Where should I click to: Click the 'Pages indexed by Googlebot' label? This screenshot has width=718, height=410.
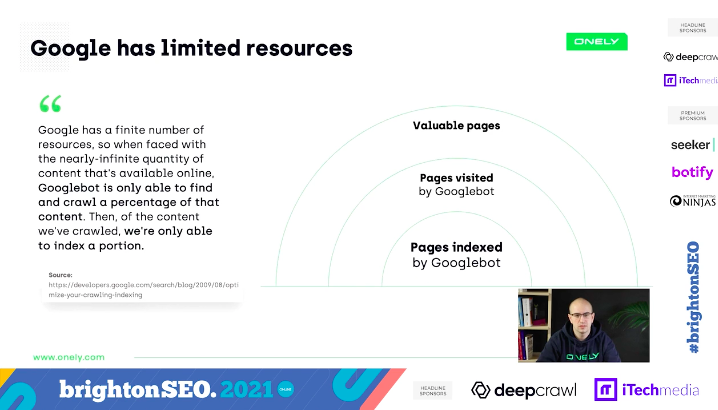pyautogui.click(x=457, y=255)
